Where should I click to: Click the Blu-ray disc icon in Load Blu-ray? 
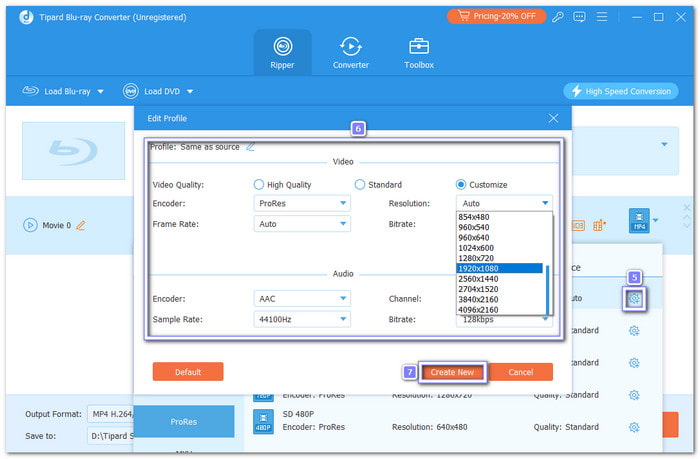click(30, 91)
